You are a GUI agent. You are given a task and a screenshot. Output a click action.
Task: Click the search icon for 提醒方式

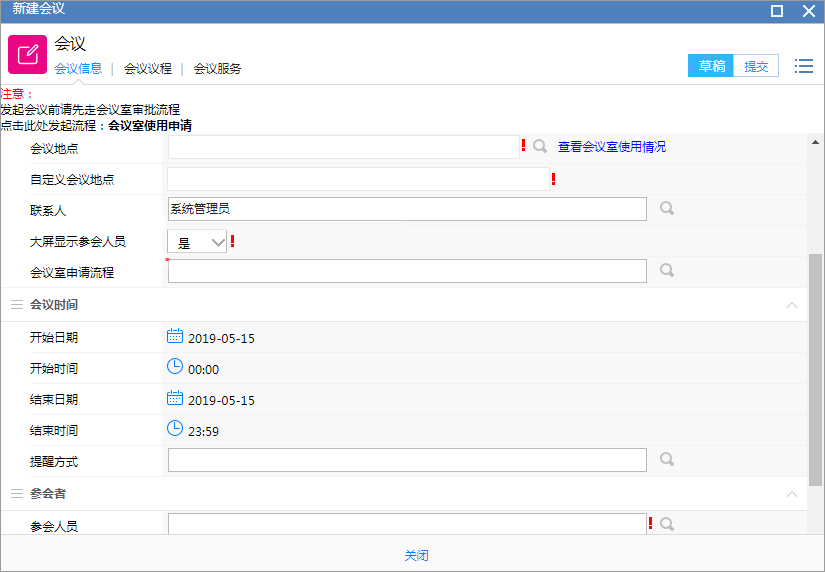click(x=667, y=459)
